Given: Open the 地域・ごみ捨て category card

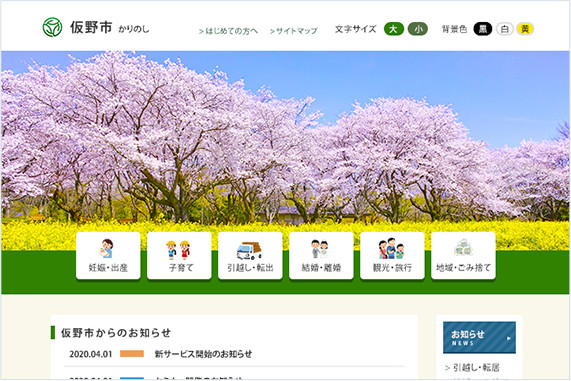Looking at the screenshot, I should tap(463, 255).
